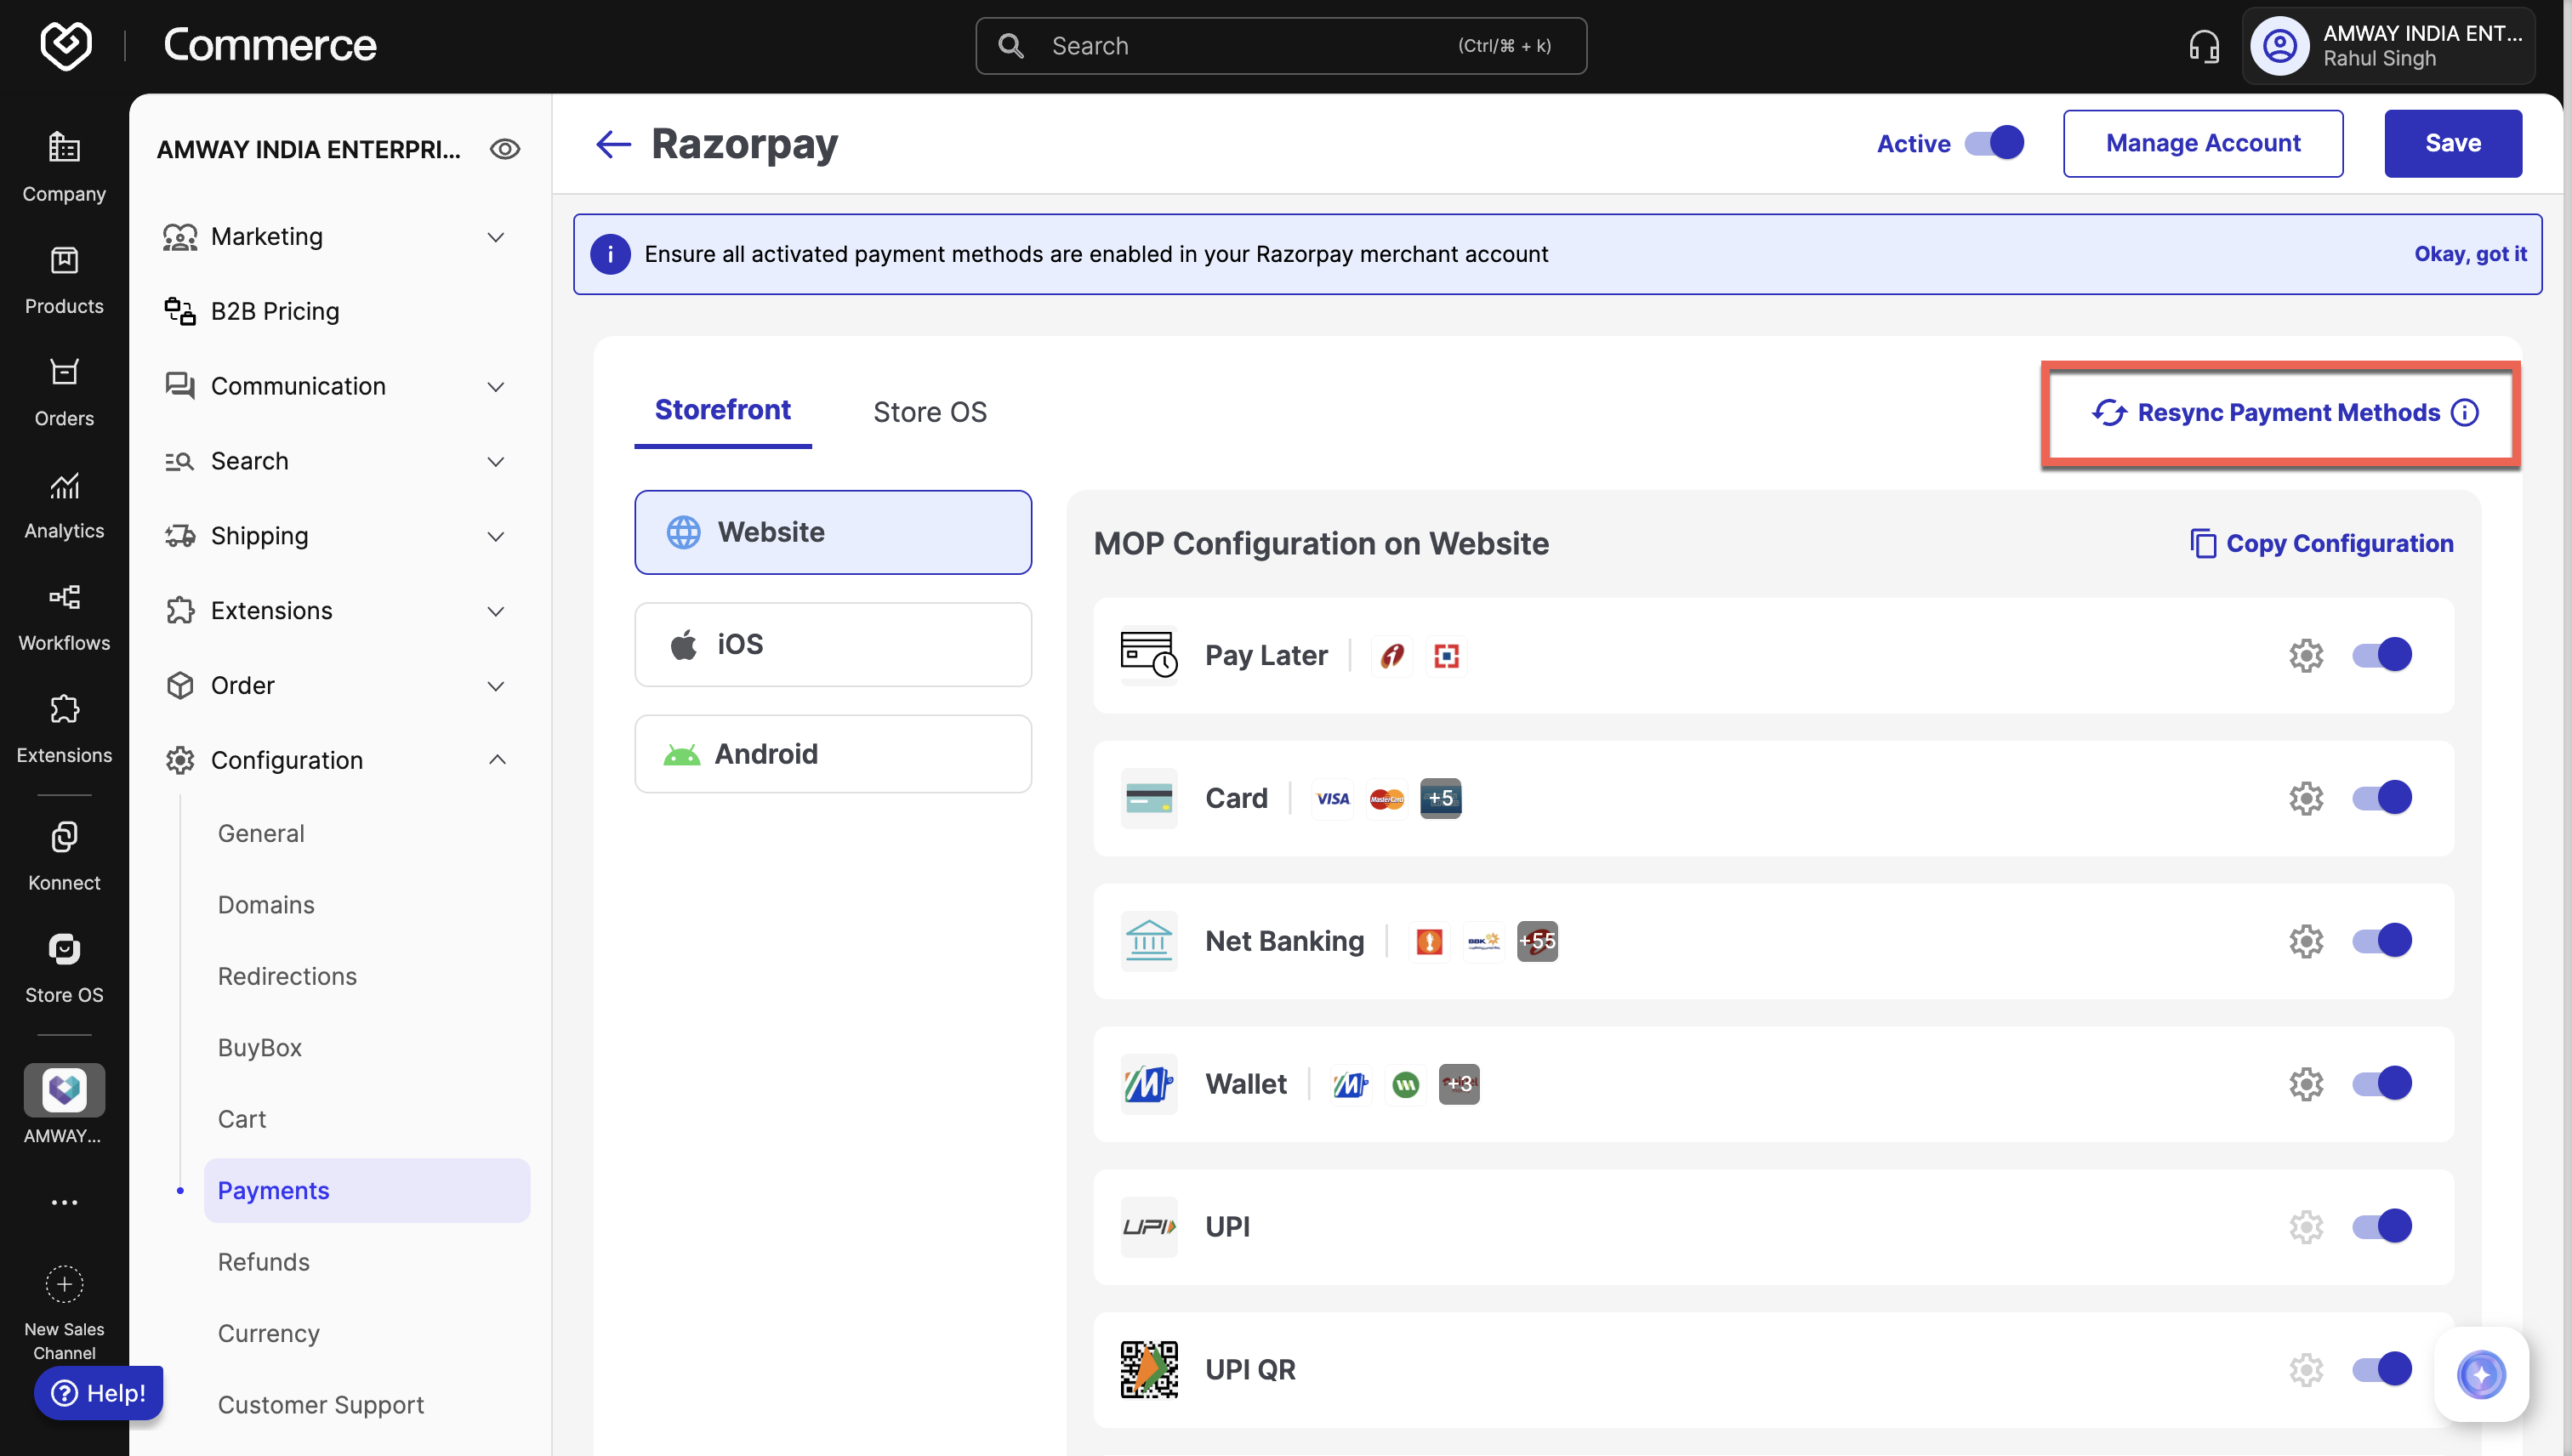2572x1456 pixels.
Task: Collapse the Configuration menu
Action: [x=335, y=761]
